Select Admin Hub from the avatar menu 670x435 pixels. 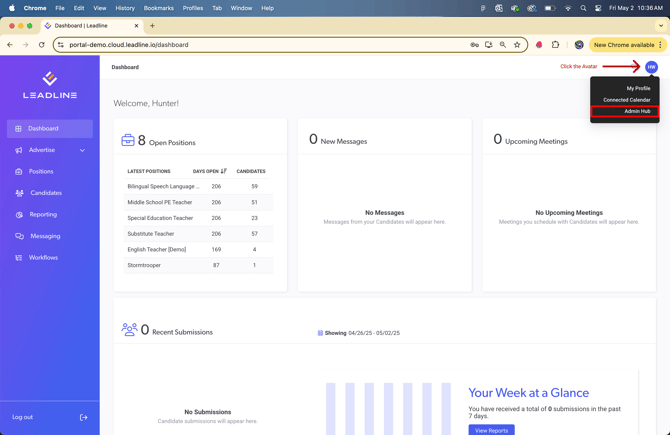[625, 111]
